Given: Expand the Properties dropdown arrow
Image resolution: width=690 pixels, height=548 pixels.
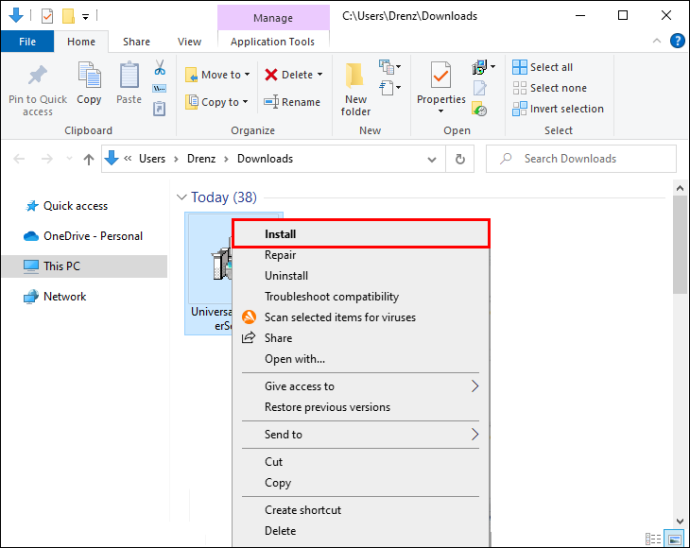Looking at the screenshot, I should [x=440, y=111].
